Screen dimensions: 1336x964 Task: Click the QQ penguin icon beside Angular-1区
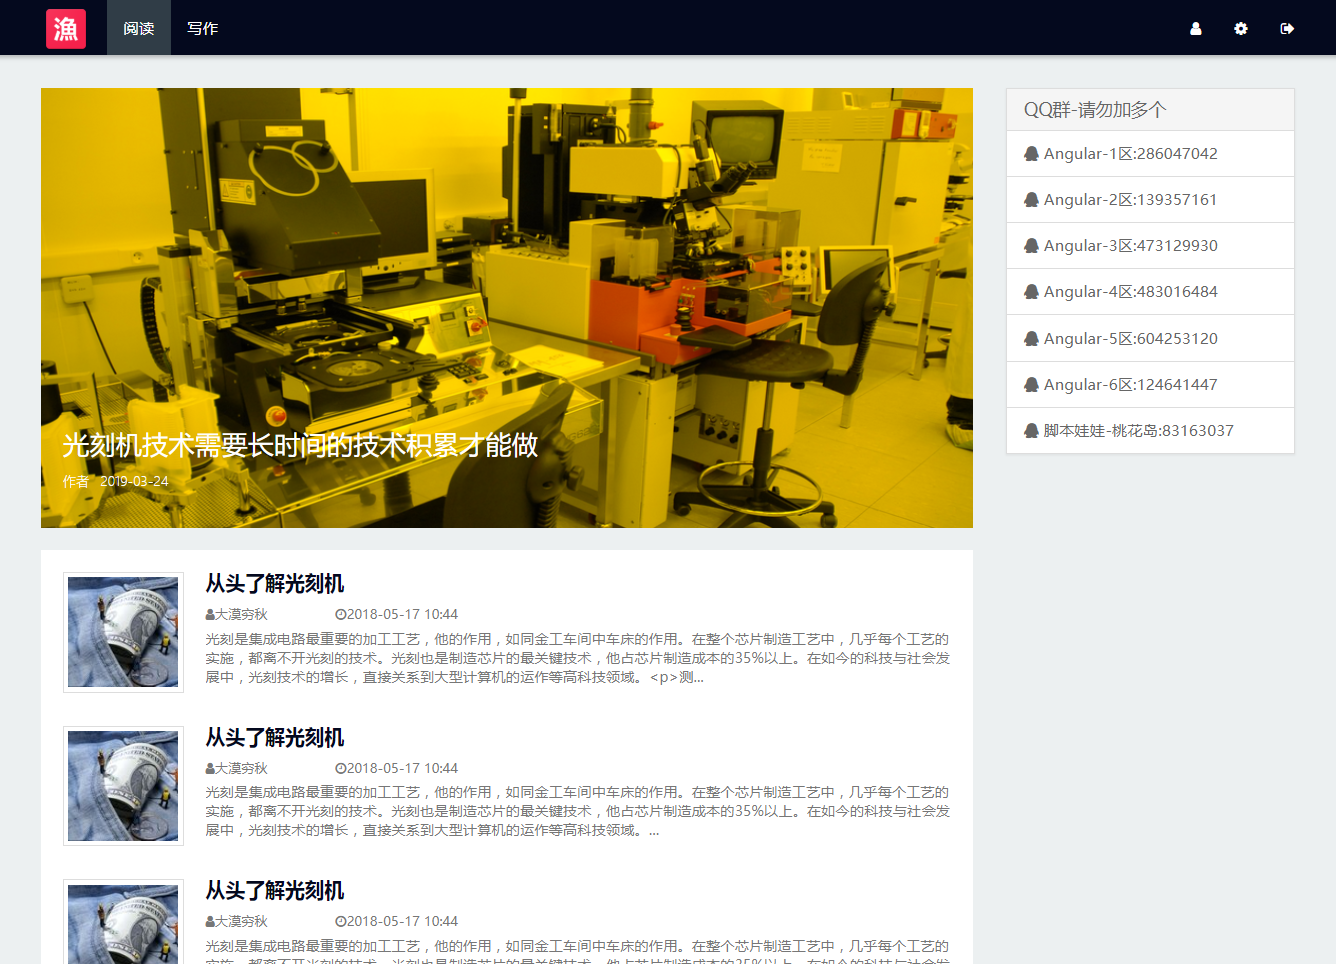[1031, 153]
